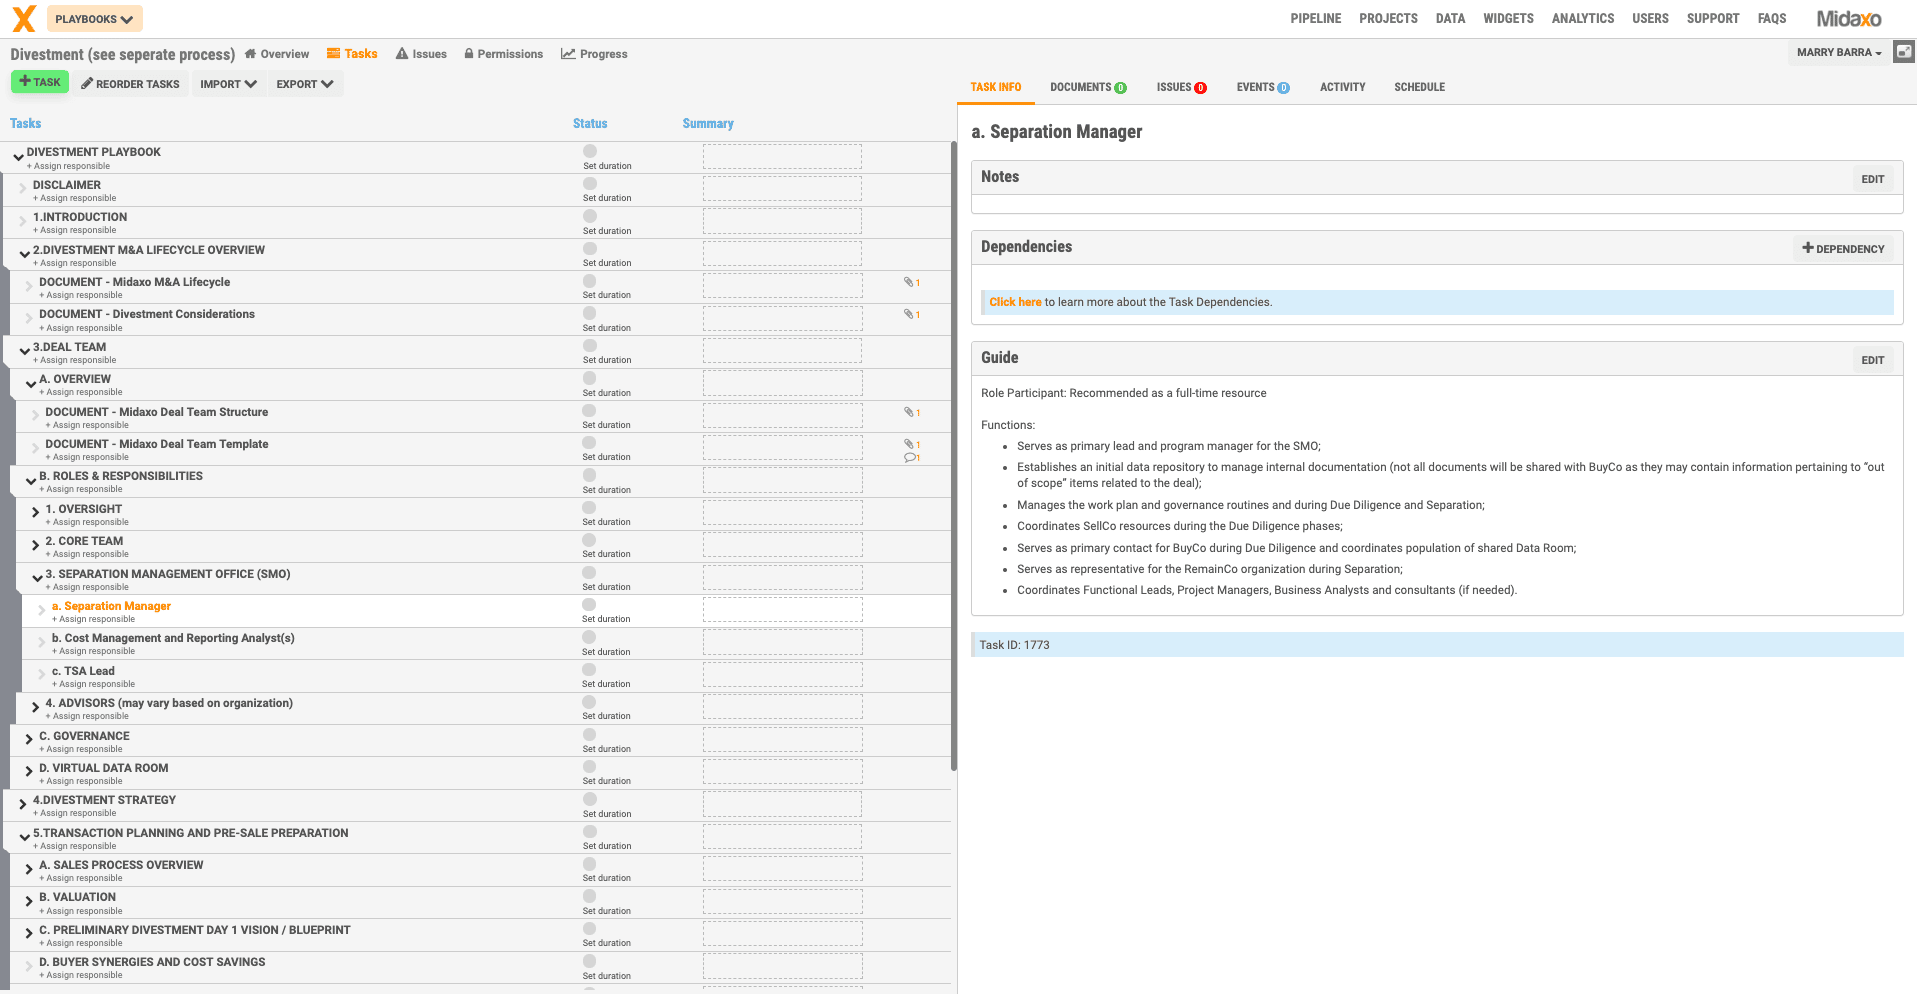This screenshot has height=994, width=1917.
Task: Click the green Documents count badge
Action: click(x=1121, y=88)
